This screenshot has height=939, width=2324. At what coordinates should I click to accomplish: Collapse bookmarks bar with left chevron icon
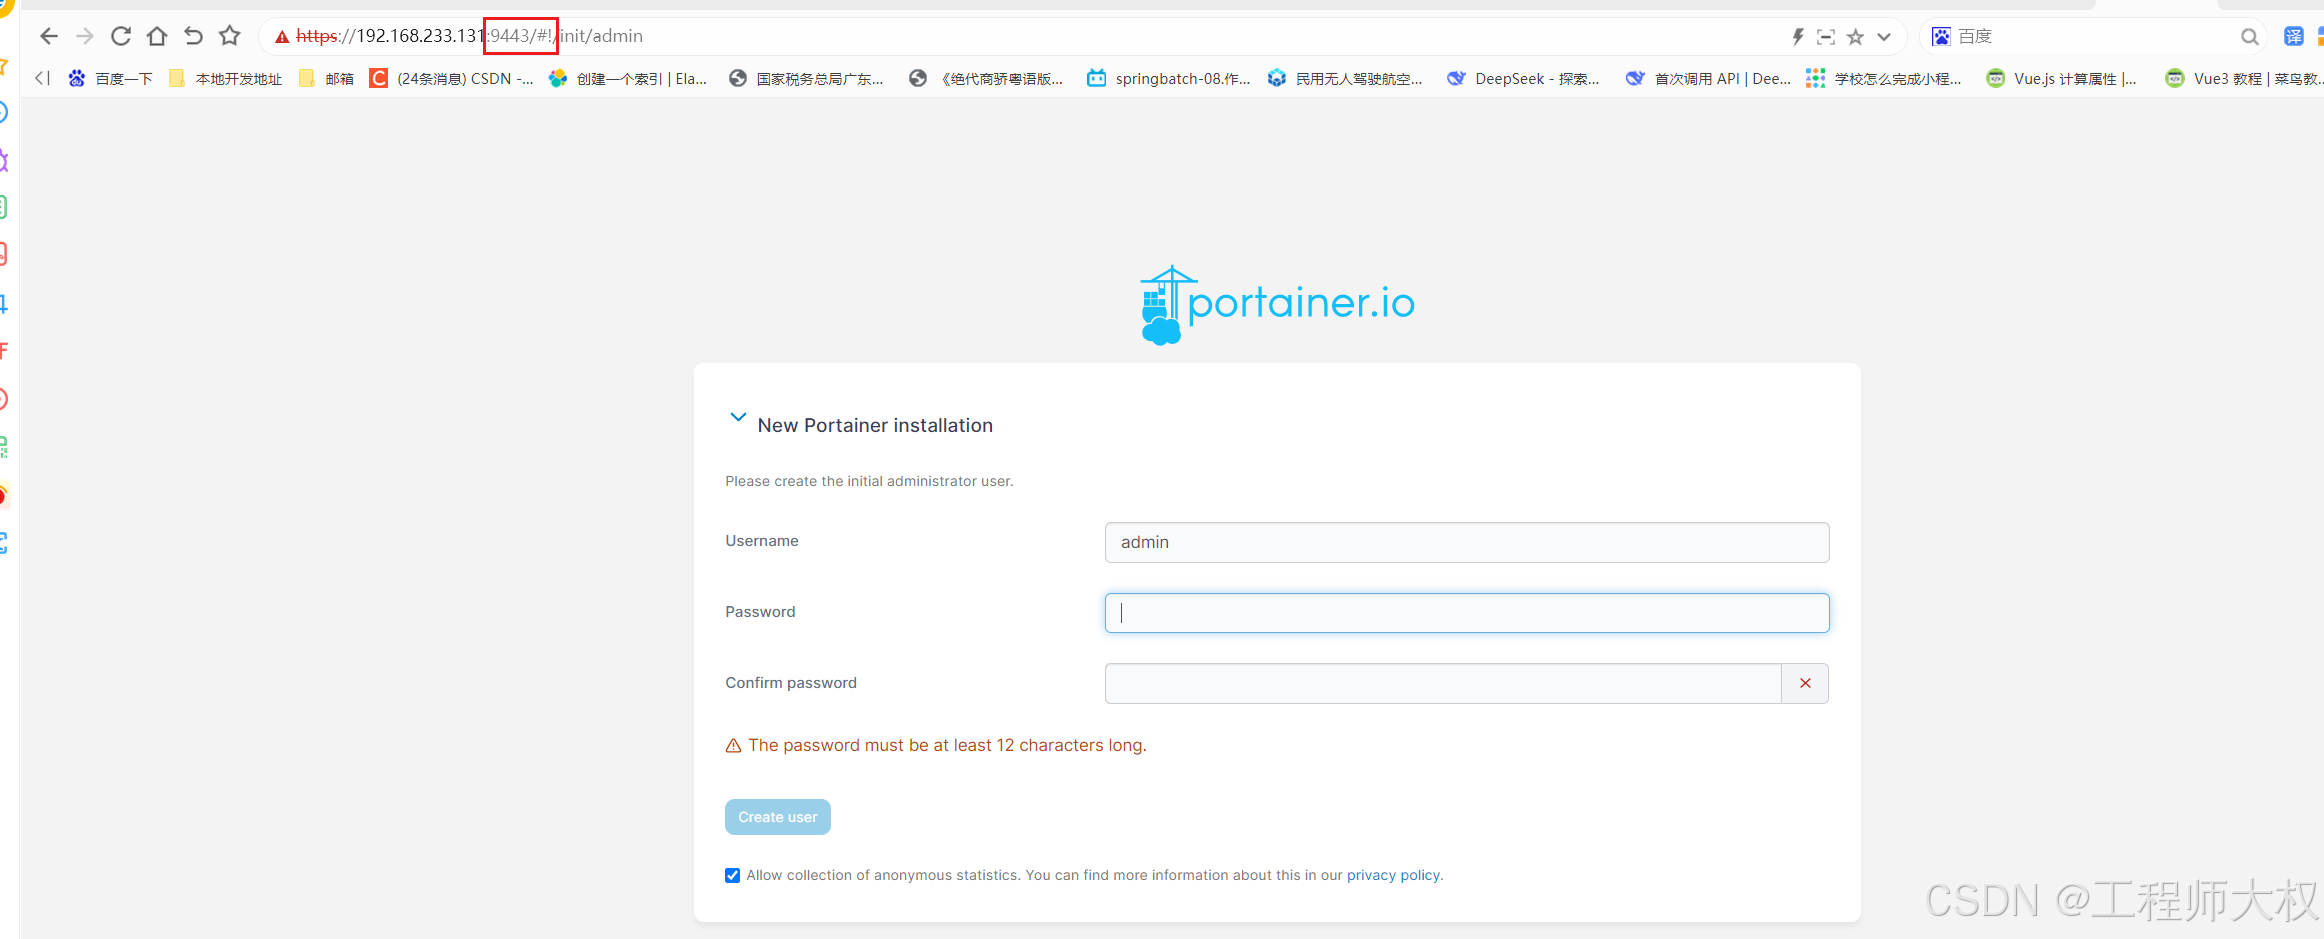(x=41, y=78)
